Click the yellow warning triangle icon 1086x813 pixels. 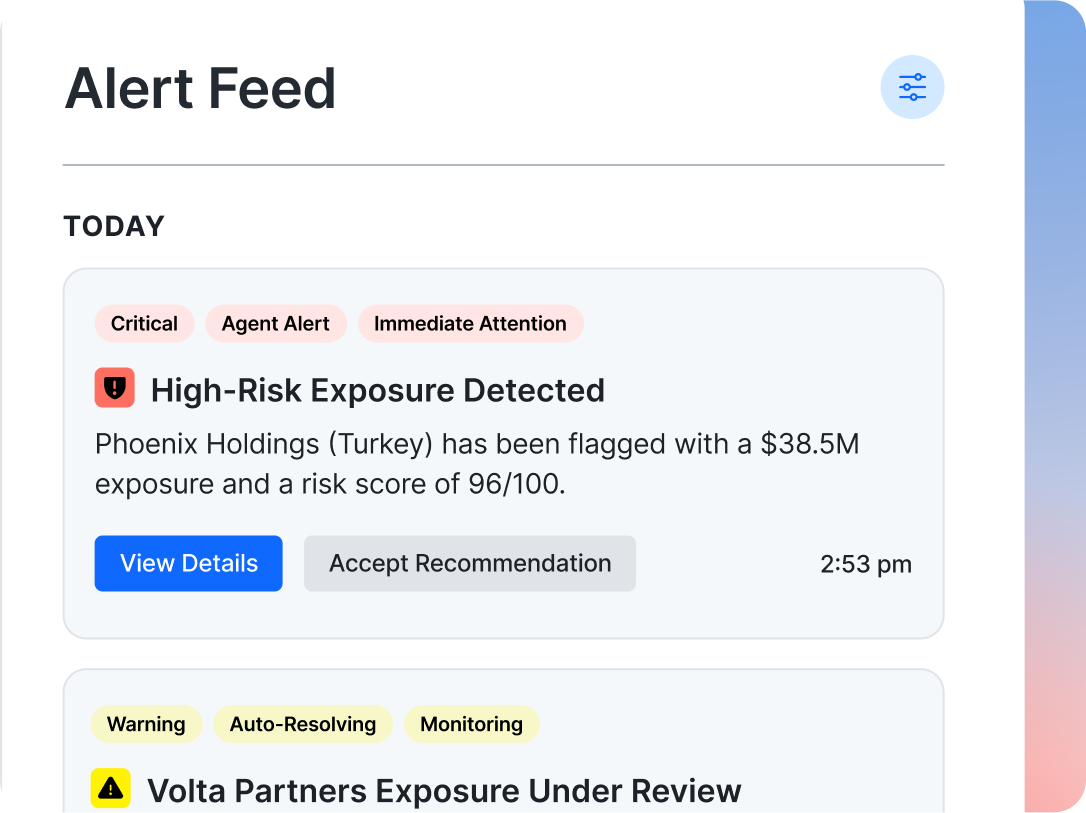(x=111, y=789)
